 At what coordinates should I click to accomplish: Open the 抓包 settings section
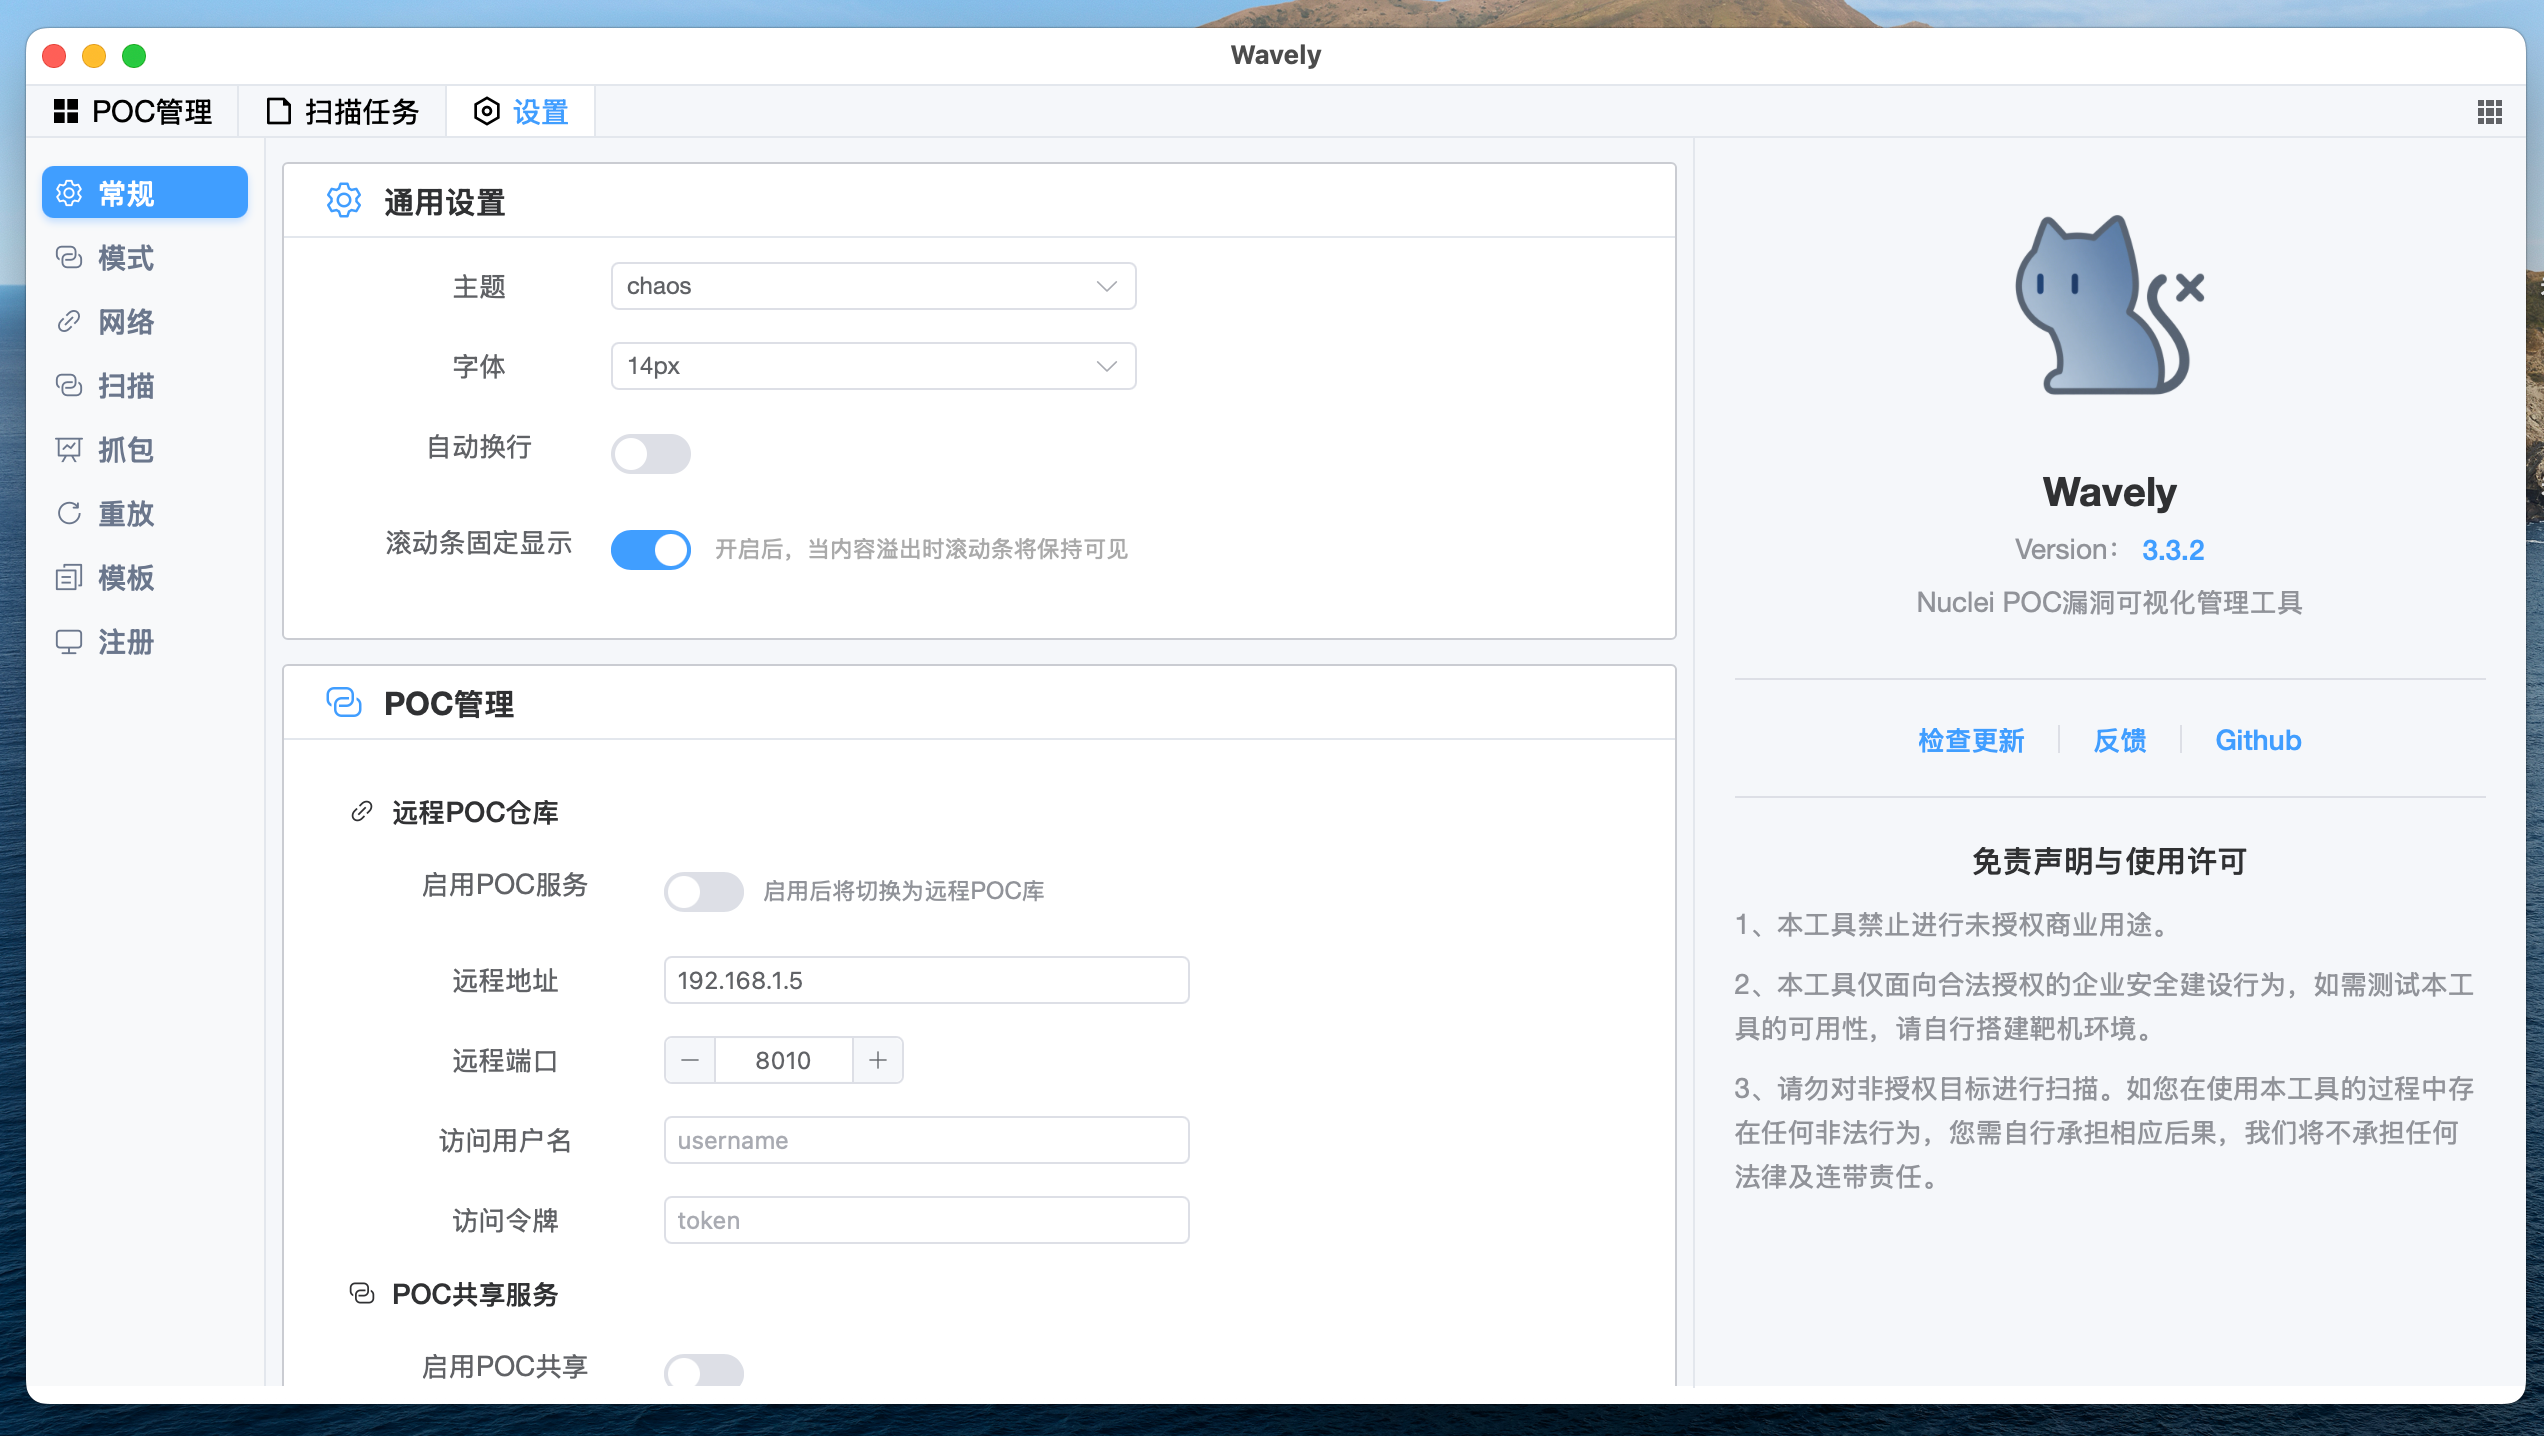[145, 449]
